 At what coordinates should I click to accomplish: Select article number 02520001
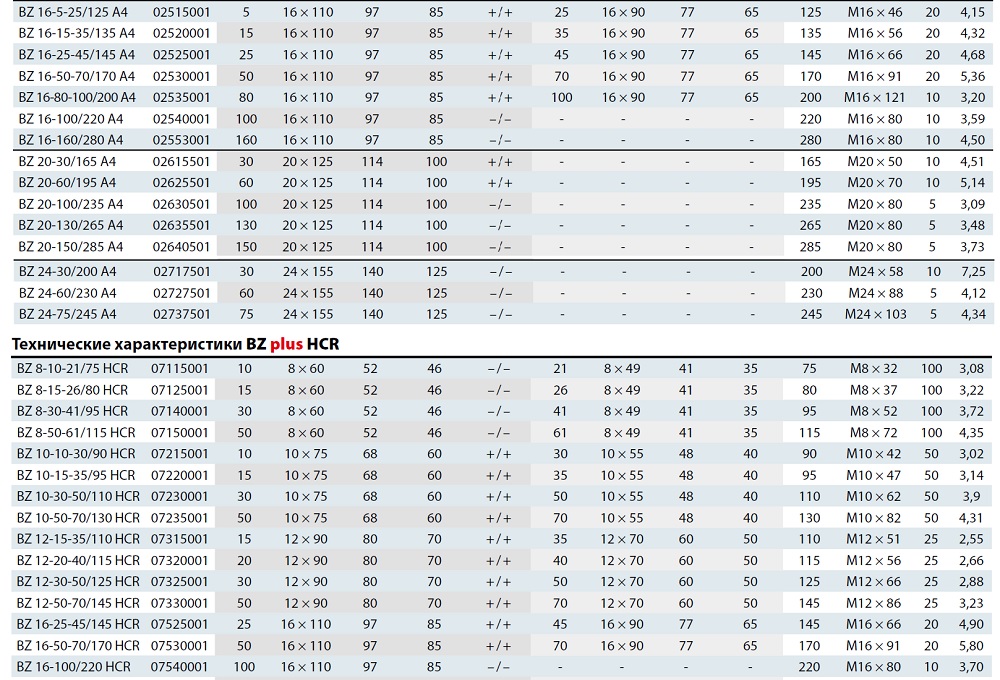coord(181,33)
